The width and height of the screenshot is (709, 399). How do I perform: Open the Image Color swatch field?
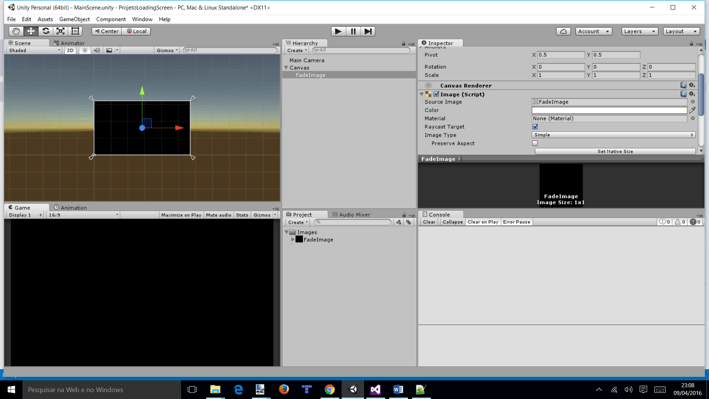coord(610,110)
